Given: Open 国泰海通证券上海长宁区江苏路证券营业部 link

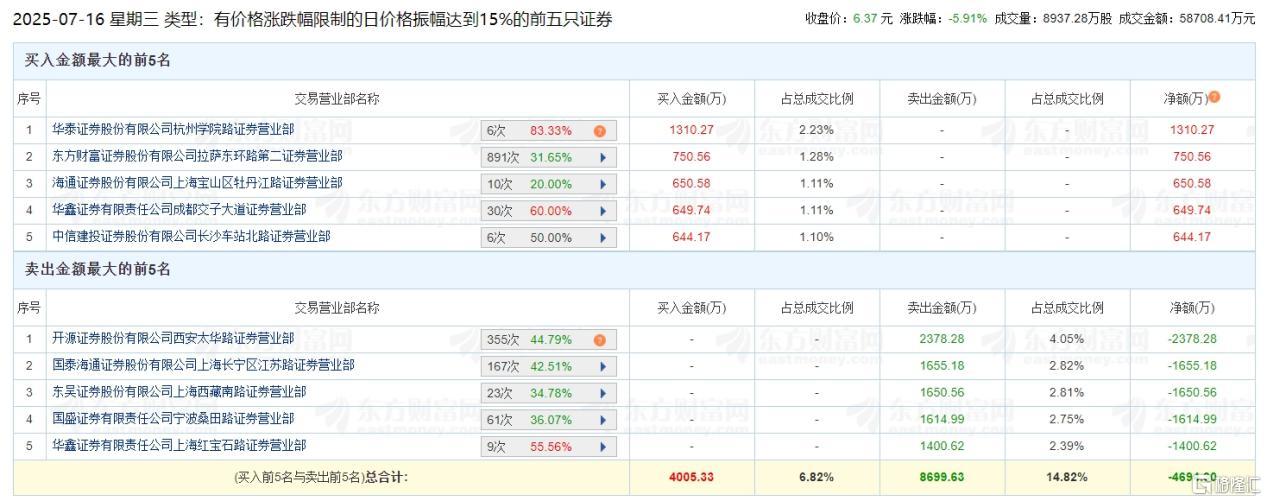Looking at the screenshot, I should [203, 366].
